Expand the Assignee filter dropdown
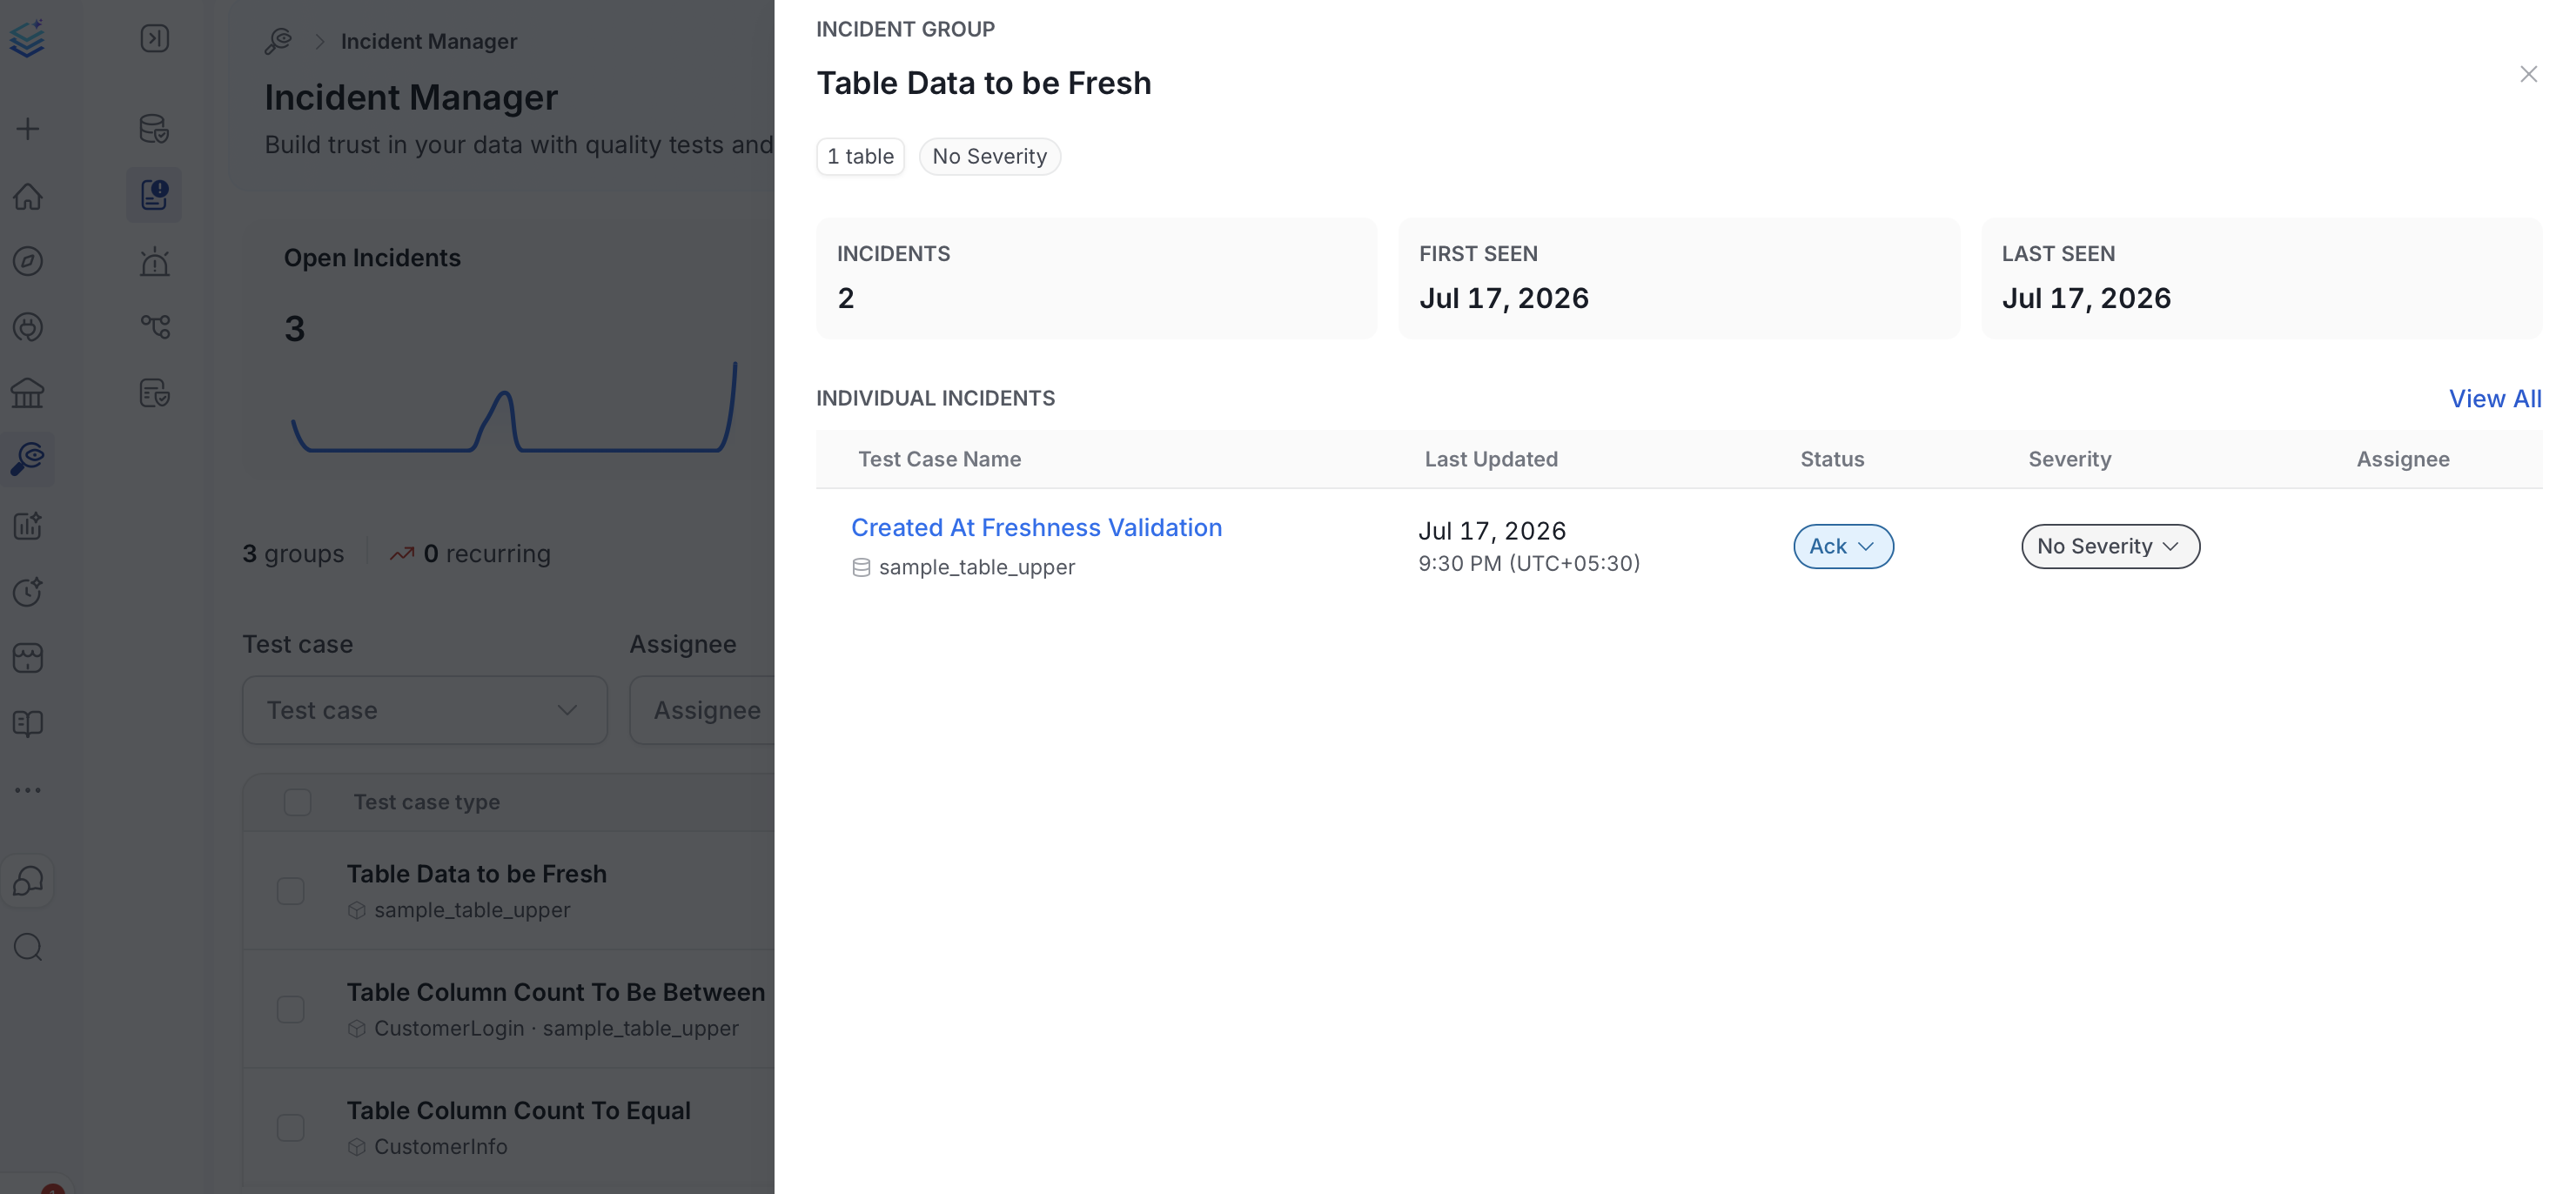Screen dimensions: 2576x1194 [x=702, y=710]
